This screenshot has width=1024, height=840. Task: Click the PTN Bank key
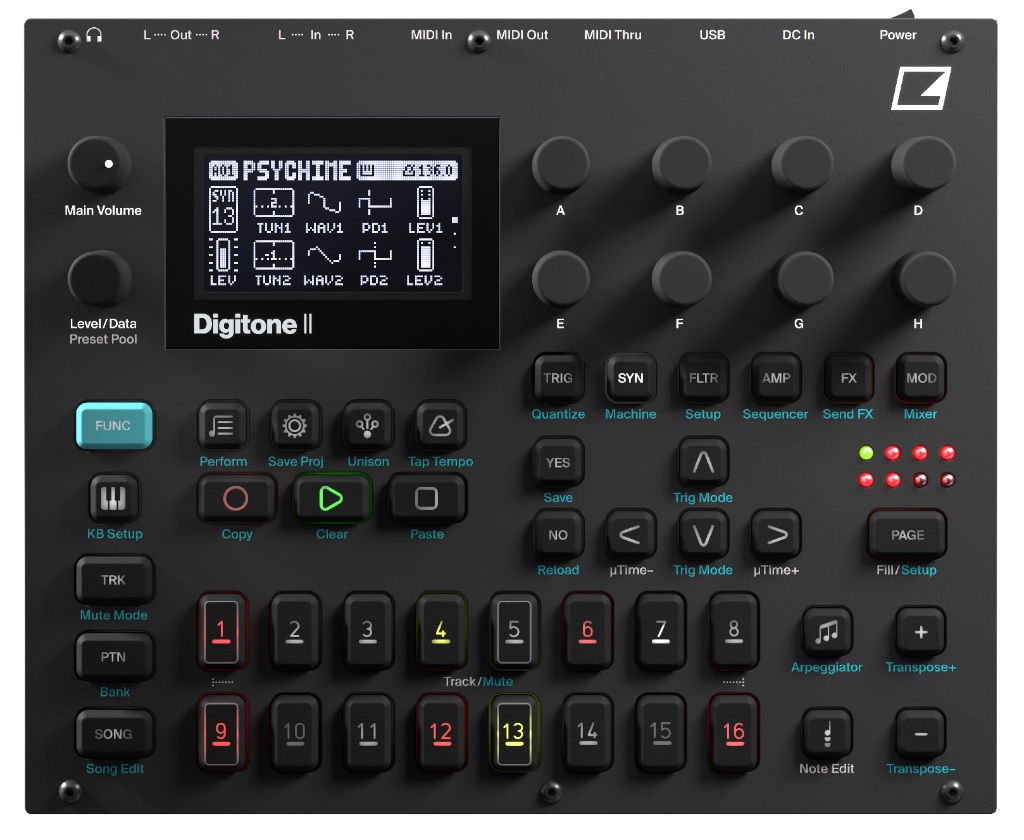(x=114, y=656)
